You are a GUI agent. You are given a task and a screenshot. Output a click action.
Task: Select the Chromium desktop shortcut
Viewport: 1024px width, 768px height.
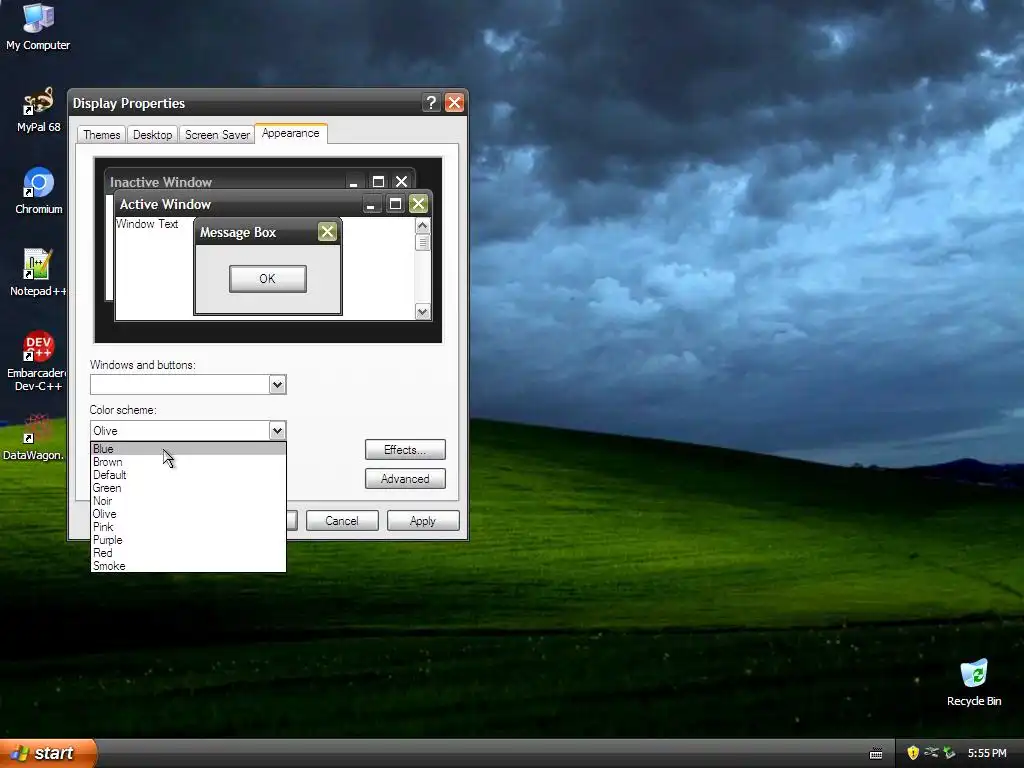pyautogui.click(x=39, y=191)
